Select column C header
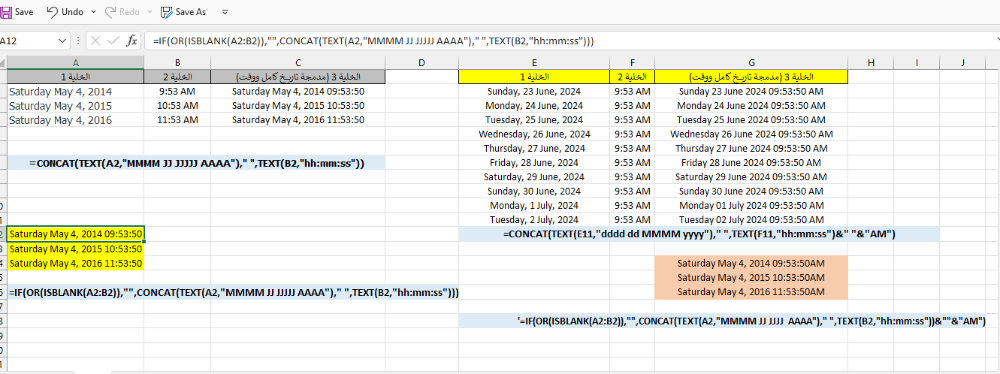The image size is (1000, 374). (x=298, y=63)
